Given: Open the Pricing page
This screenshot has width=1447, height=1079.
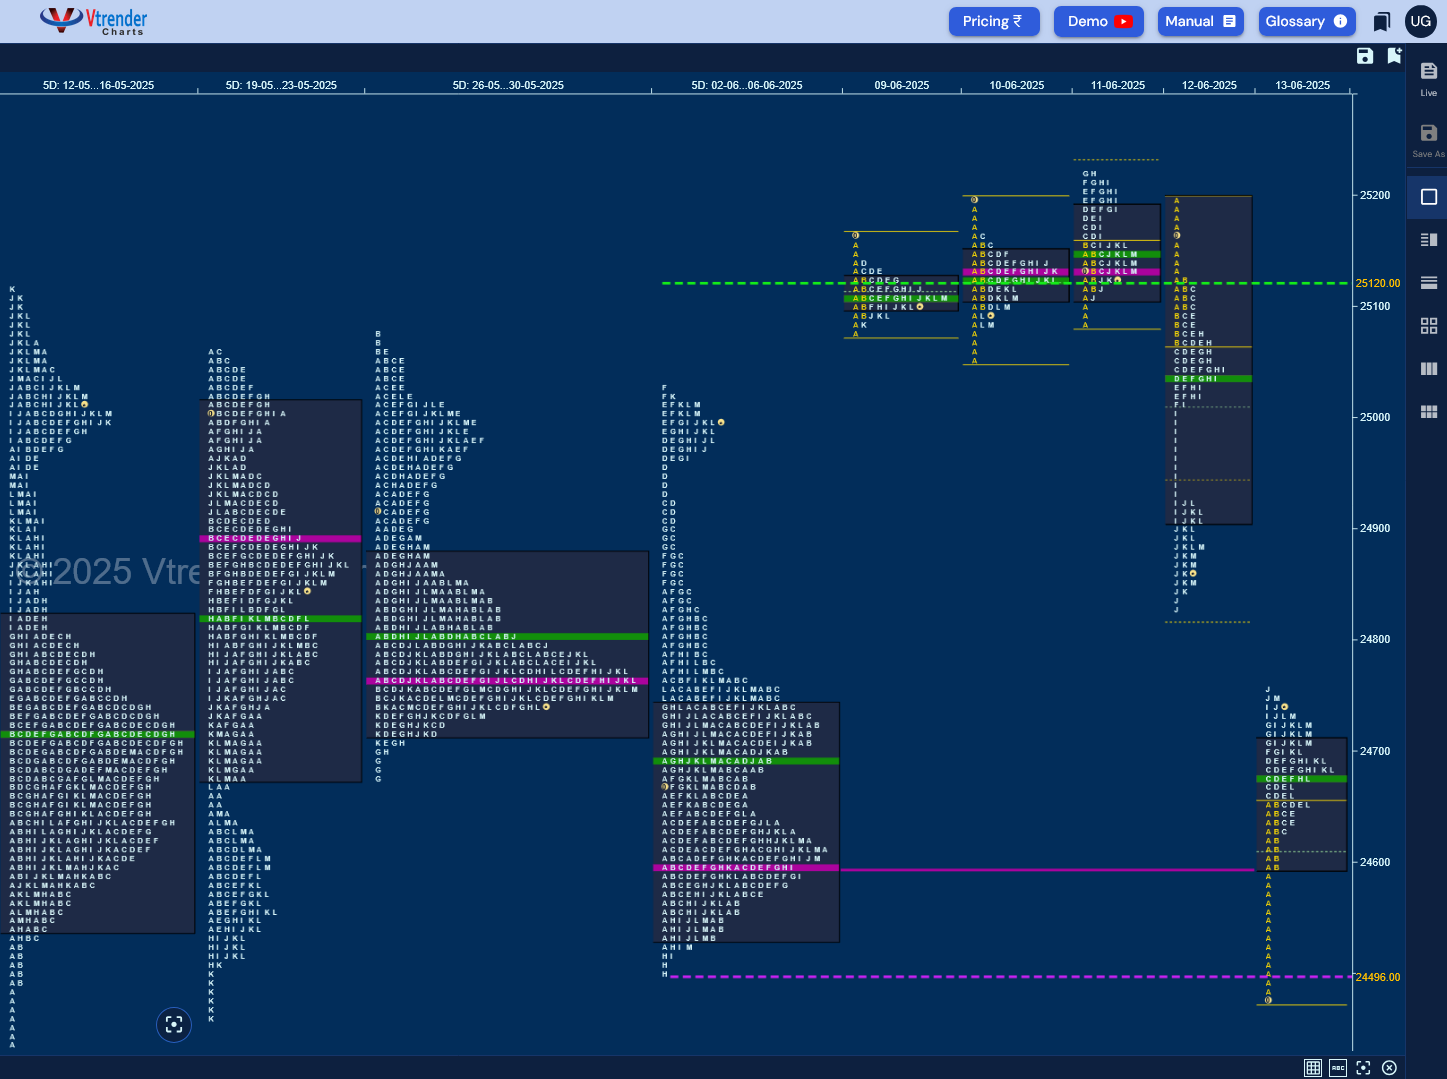Looking at the screenshot, I should coord(994,21).
